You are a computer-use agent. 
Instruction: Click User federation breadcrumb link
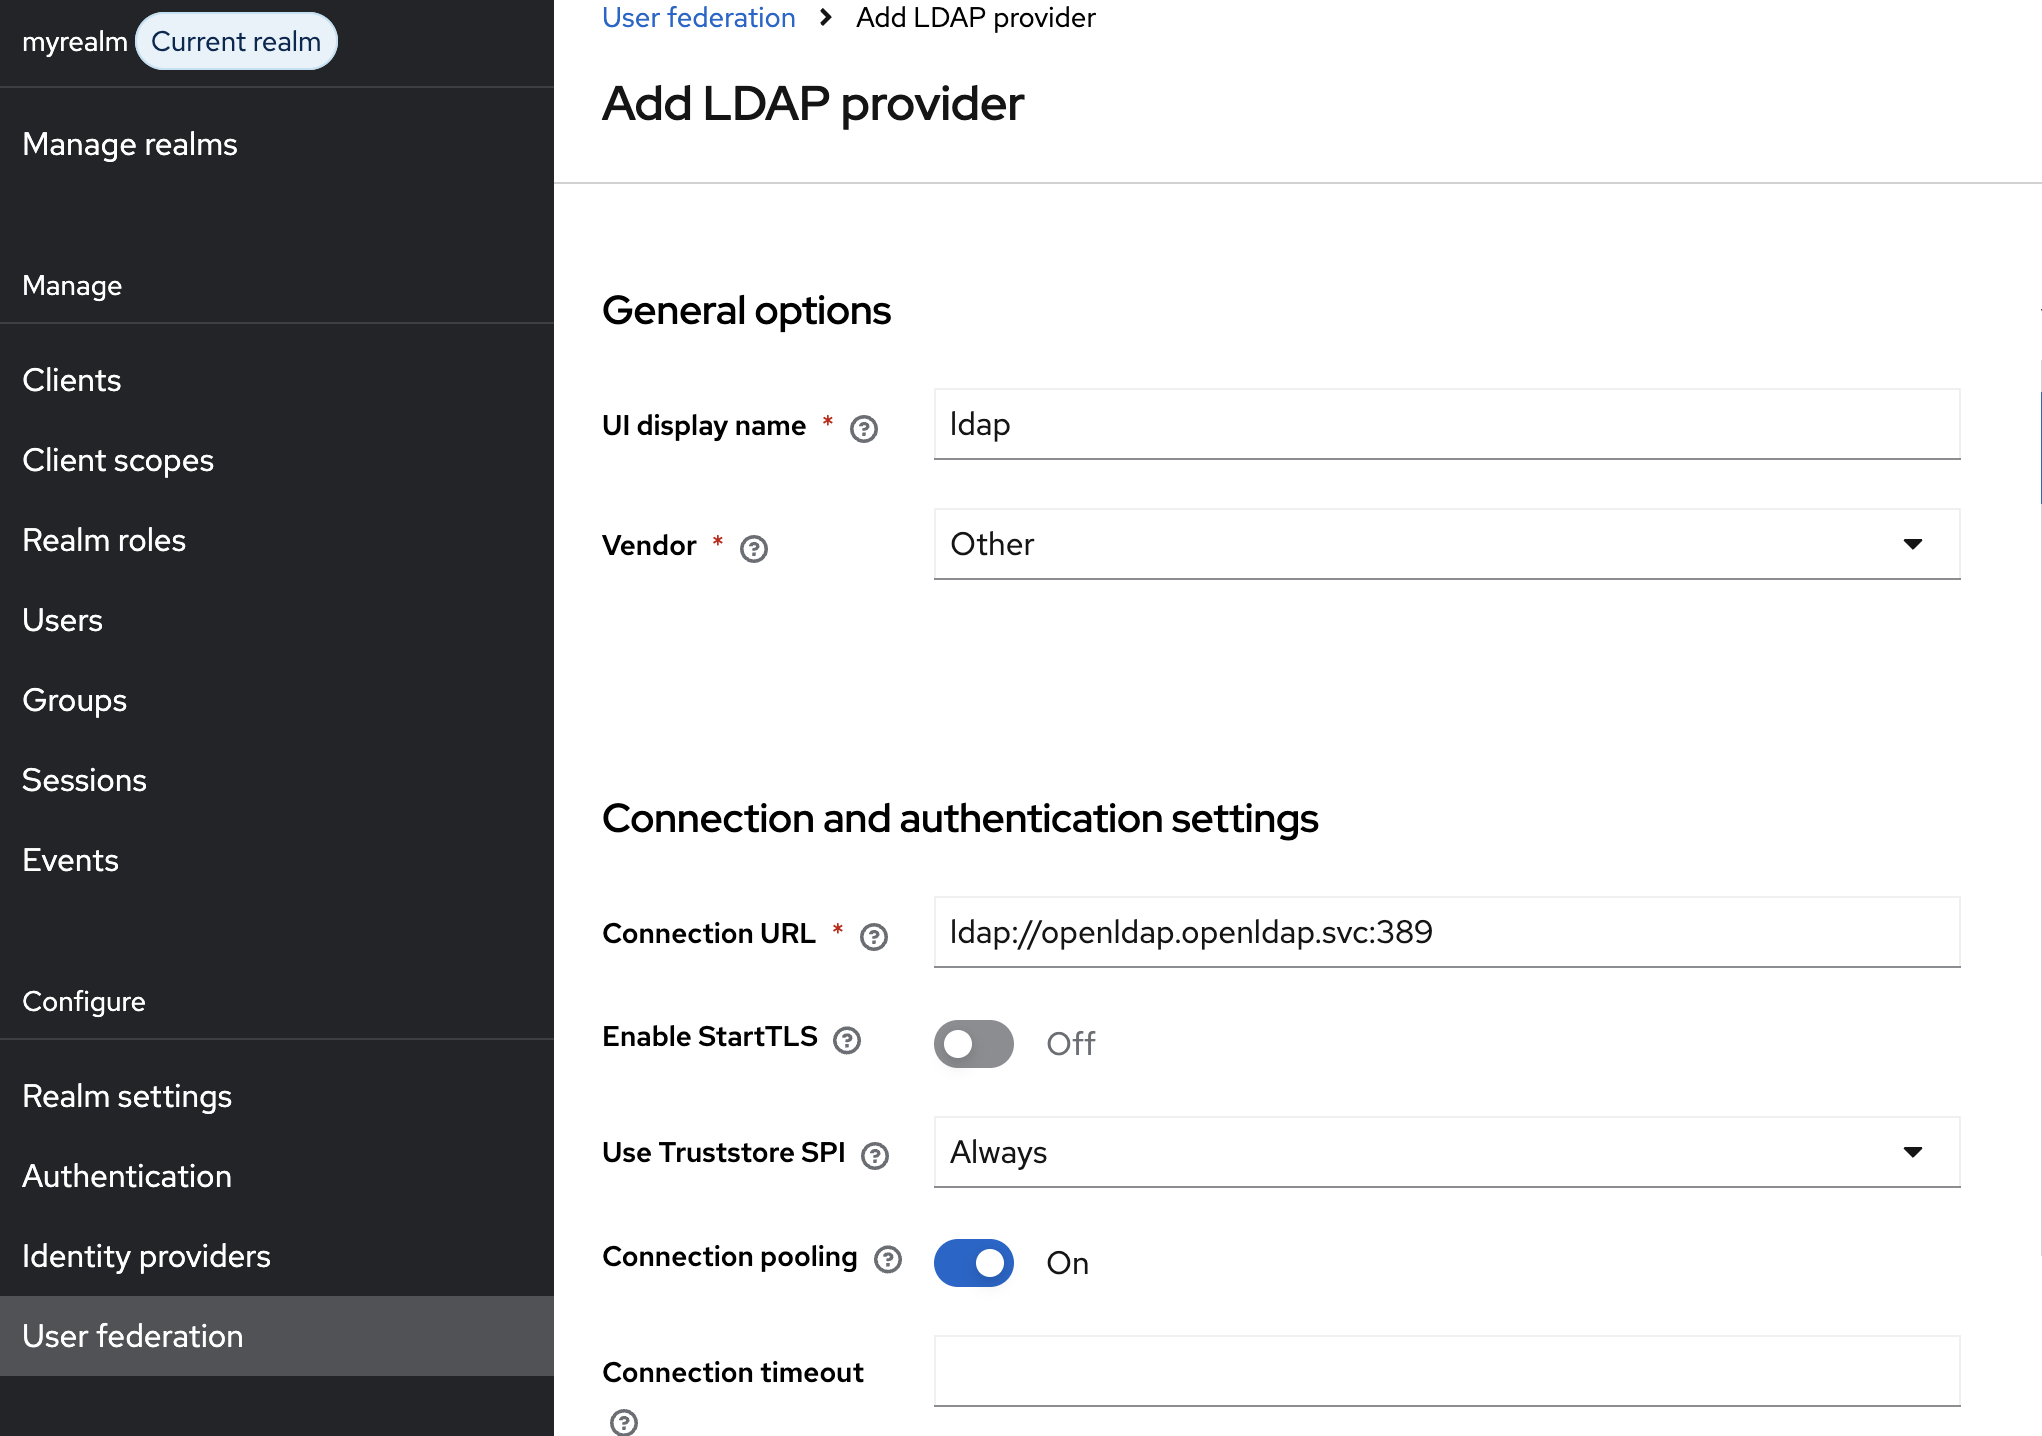pos(698,18)
